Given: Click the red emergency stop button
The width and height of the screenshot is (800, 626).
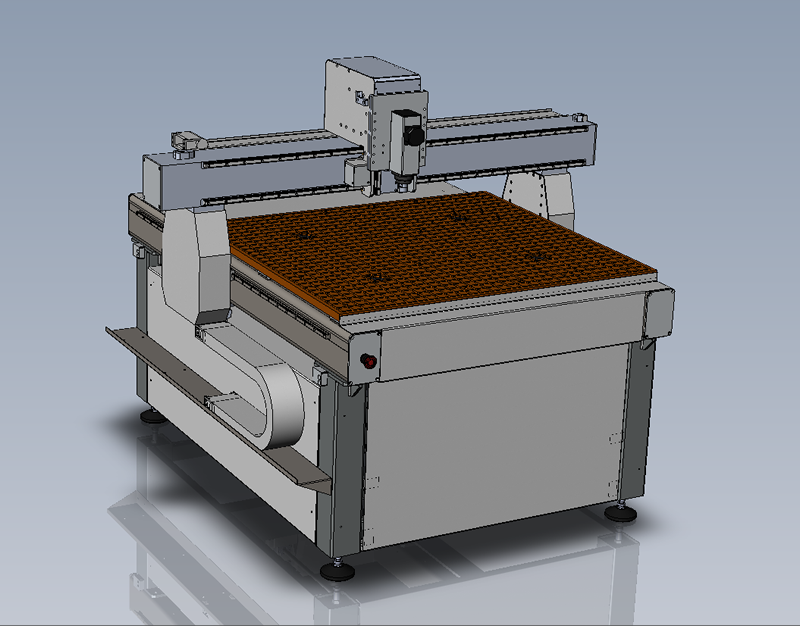Looking at the screenshot, I should [370, 362].
